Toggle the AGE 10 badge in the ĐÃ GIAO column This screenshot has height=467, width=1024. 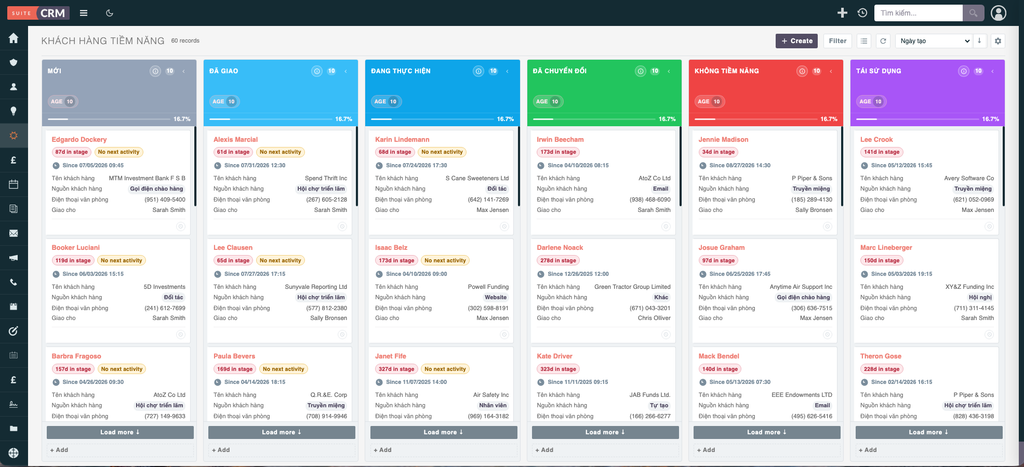(223, 101)
